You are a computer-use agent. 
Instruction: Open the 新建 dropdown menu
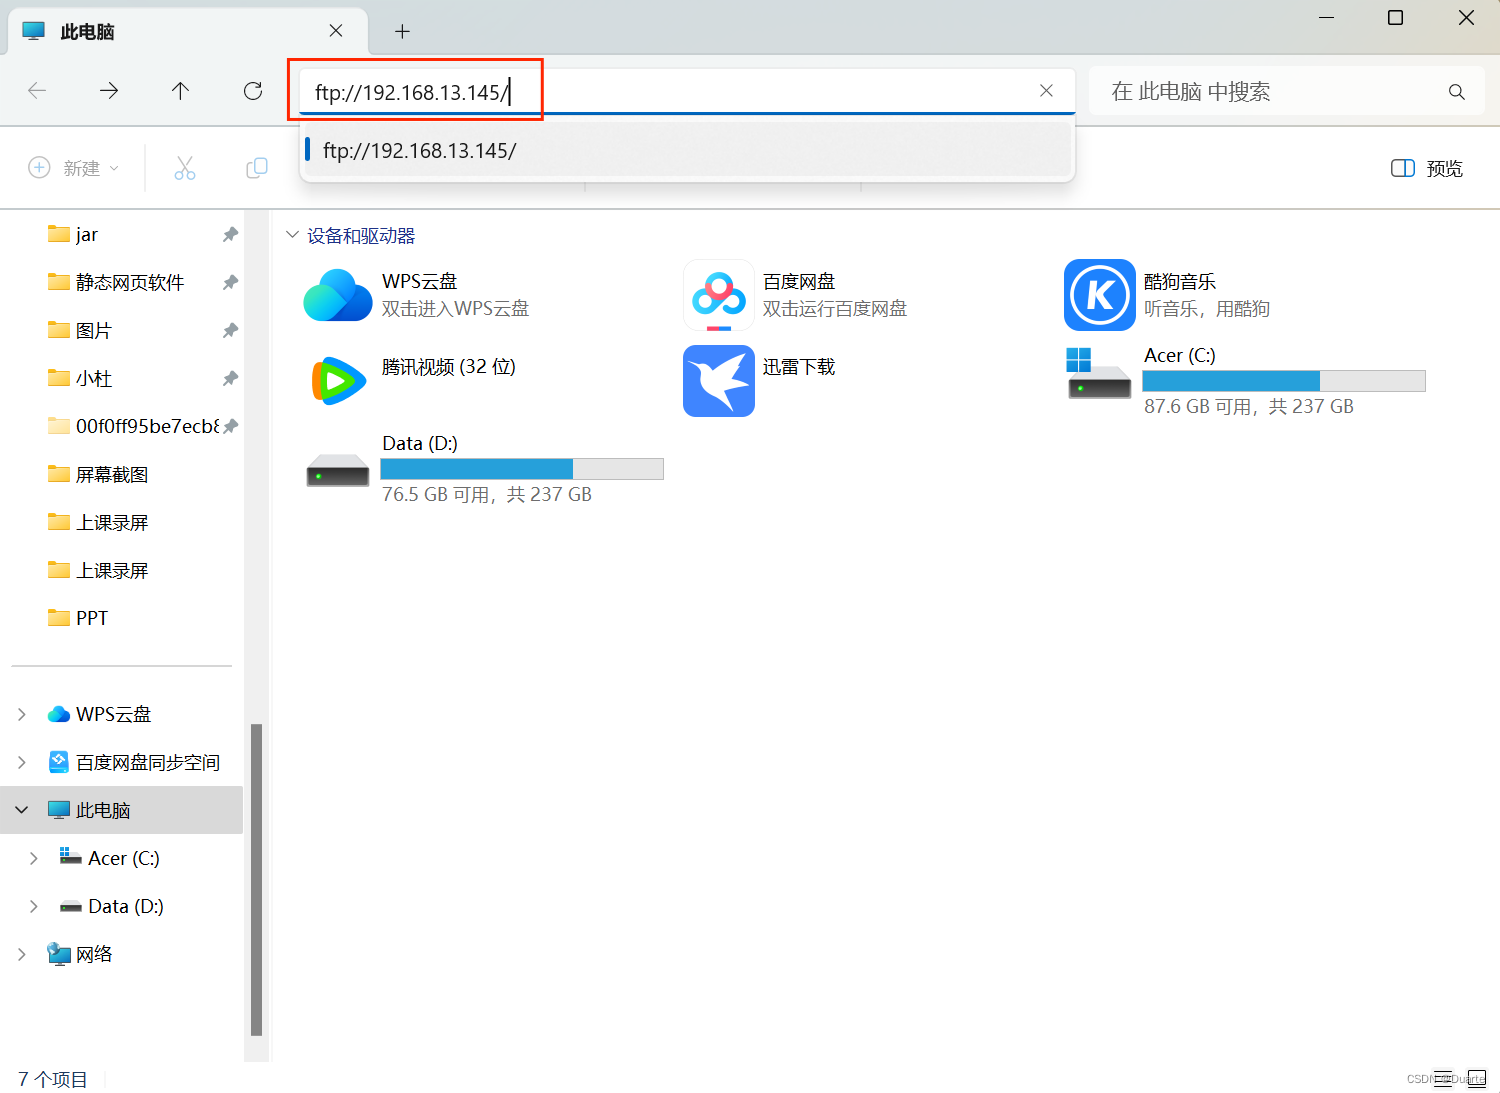click(74, 168)
